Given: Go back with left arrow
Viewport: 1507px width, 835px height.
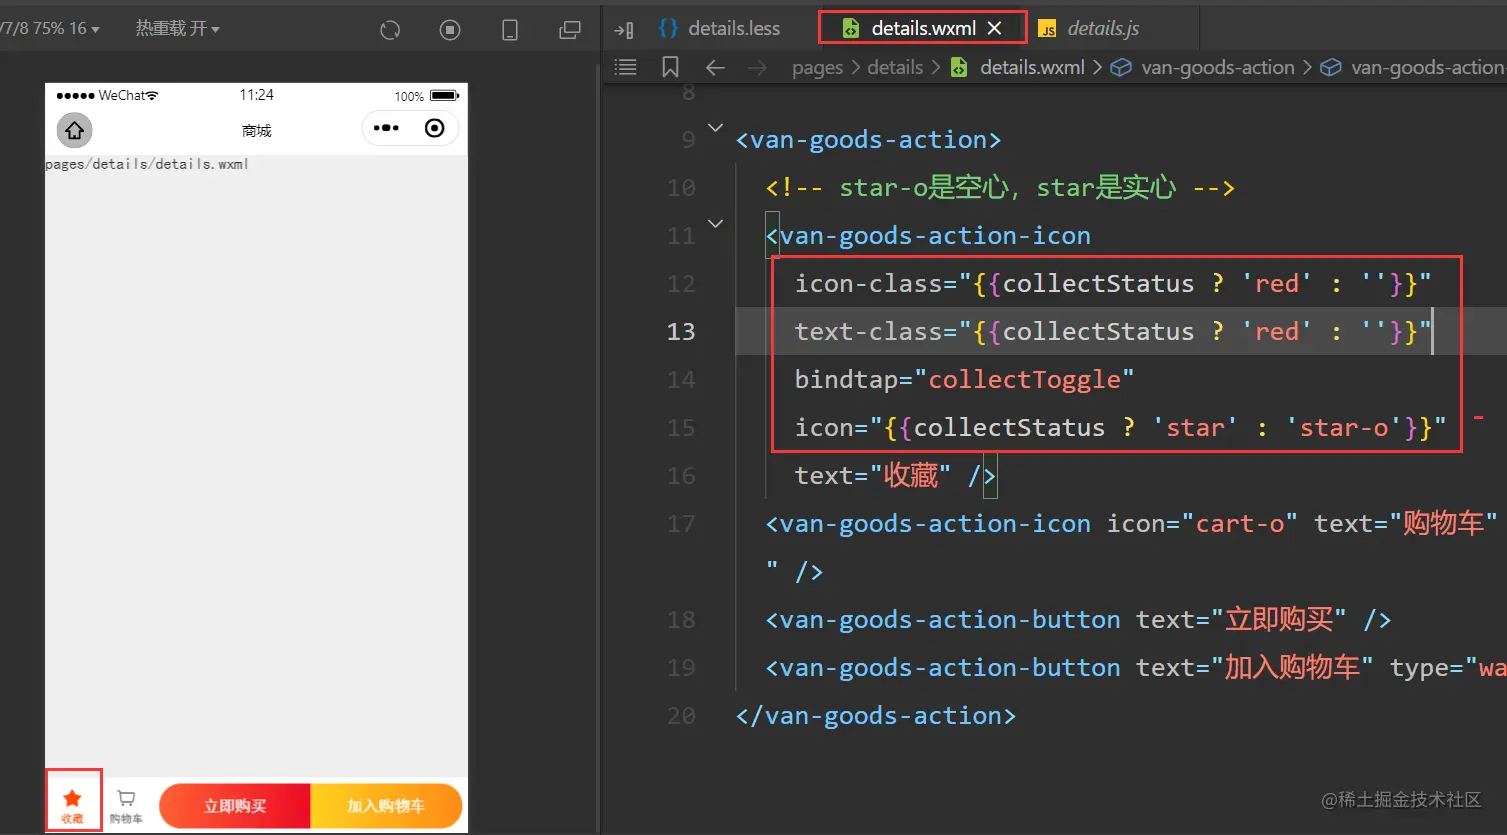Looking at the screenshot, I should click(x=715, y=67).
